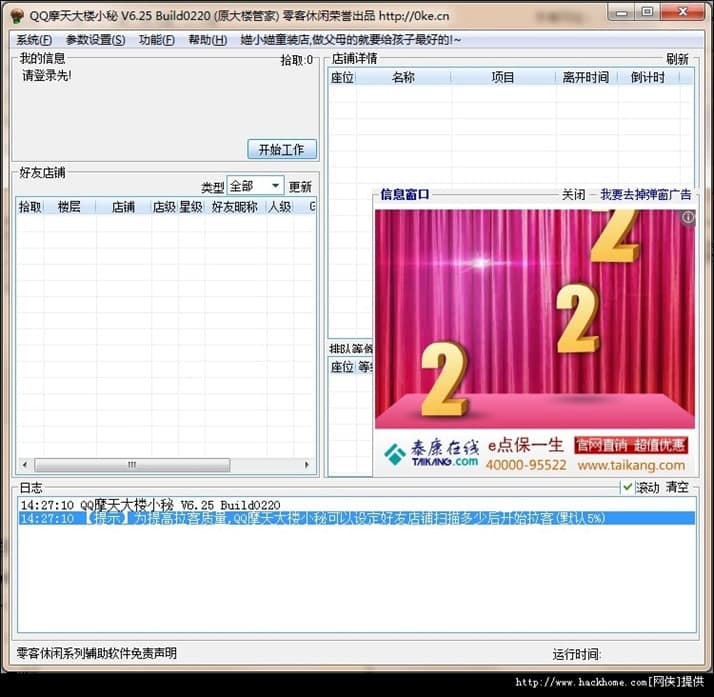Sort by 店级 column header
Screen dimensions: 714x697
164,207
